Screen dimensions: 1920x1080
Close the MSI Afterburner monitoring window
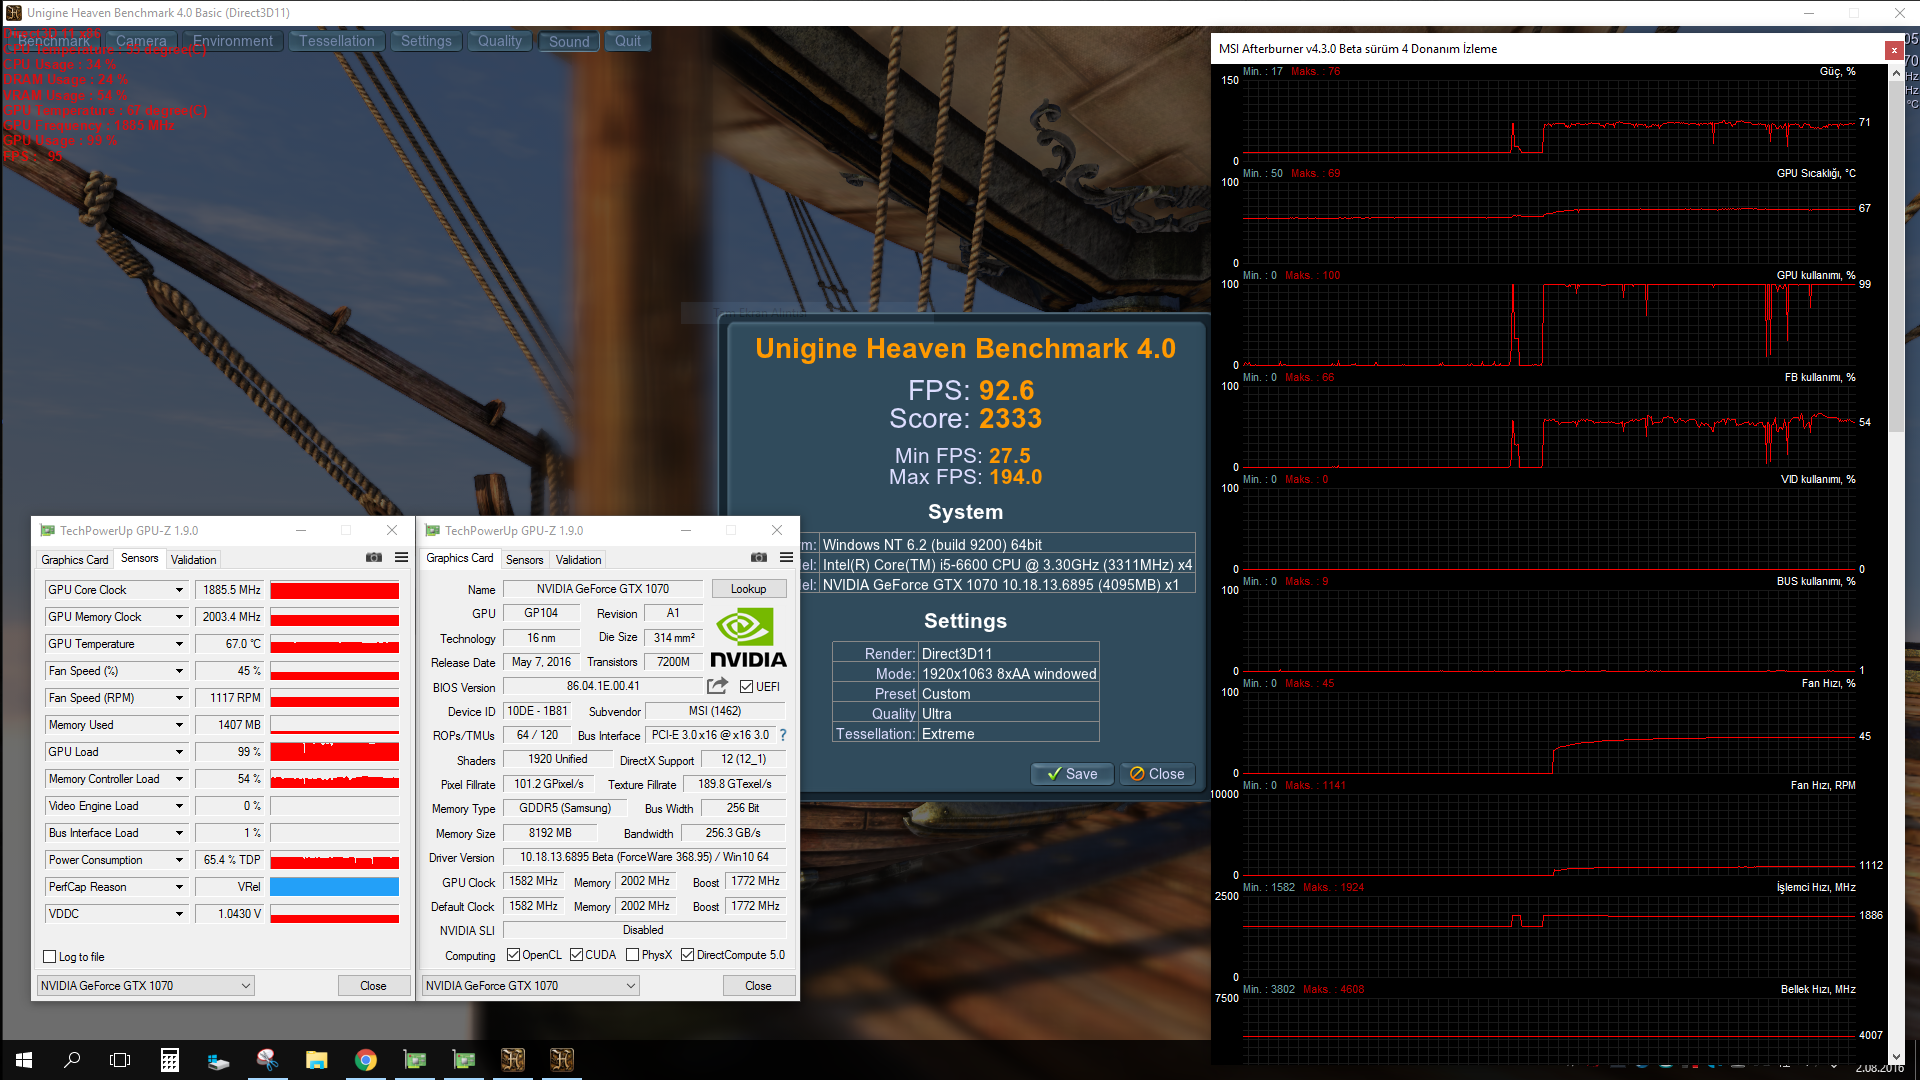1894,50
